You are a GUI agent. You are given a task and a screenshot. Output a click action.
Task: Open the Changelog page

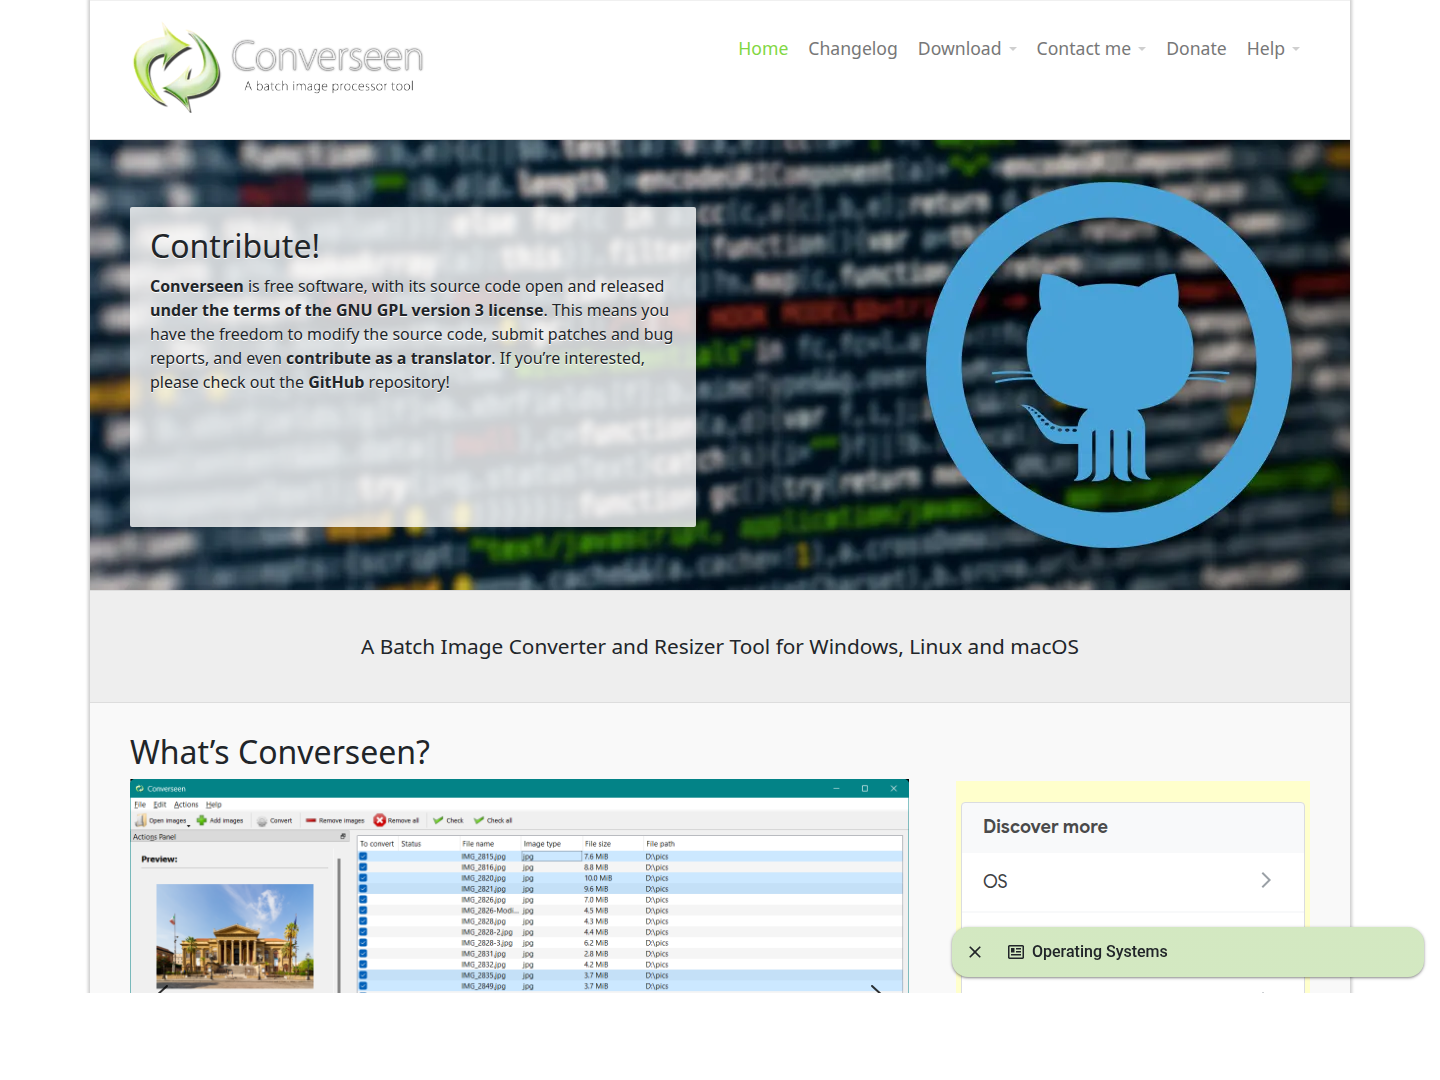pos(853,49)
